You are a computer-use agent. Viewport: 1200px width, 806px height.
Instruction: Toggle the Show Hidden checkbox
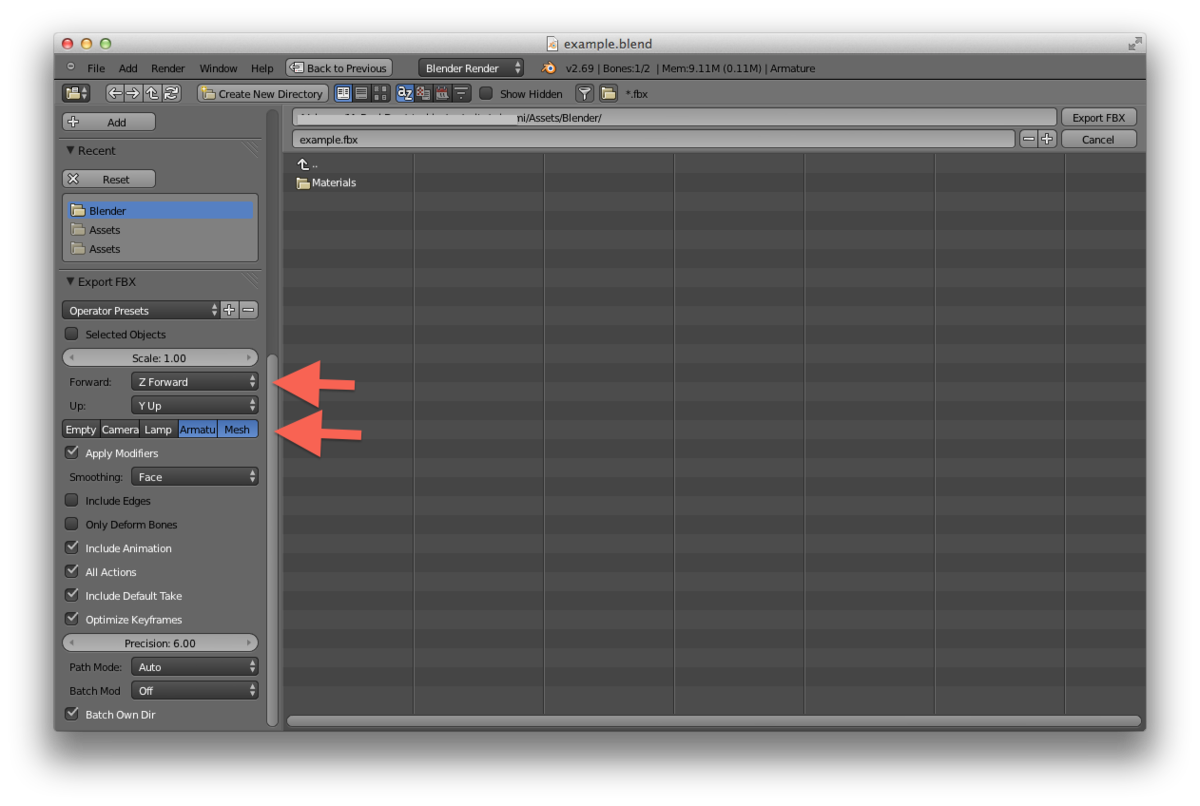tap(486, 93)
